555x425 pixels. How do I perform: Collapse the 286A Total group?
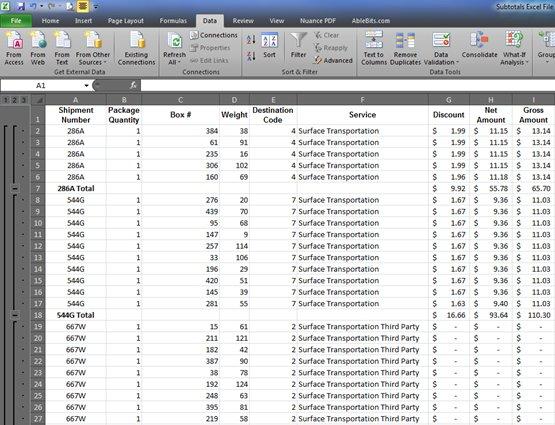(x=15, y=189)
